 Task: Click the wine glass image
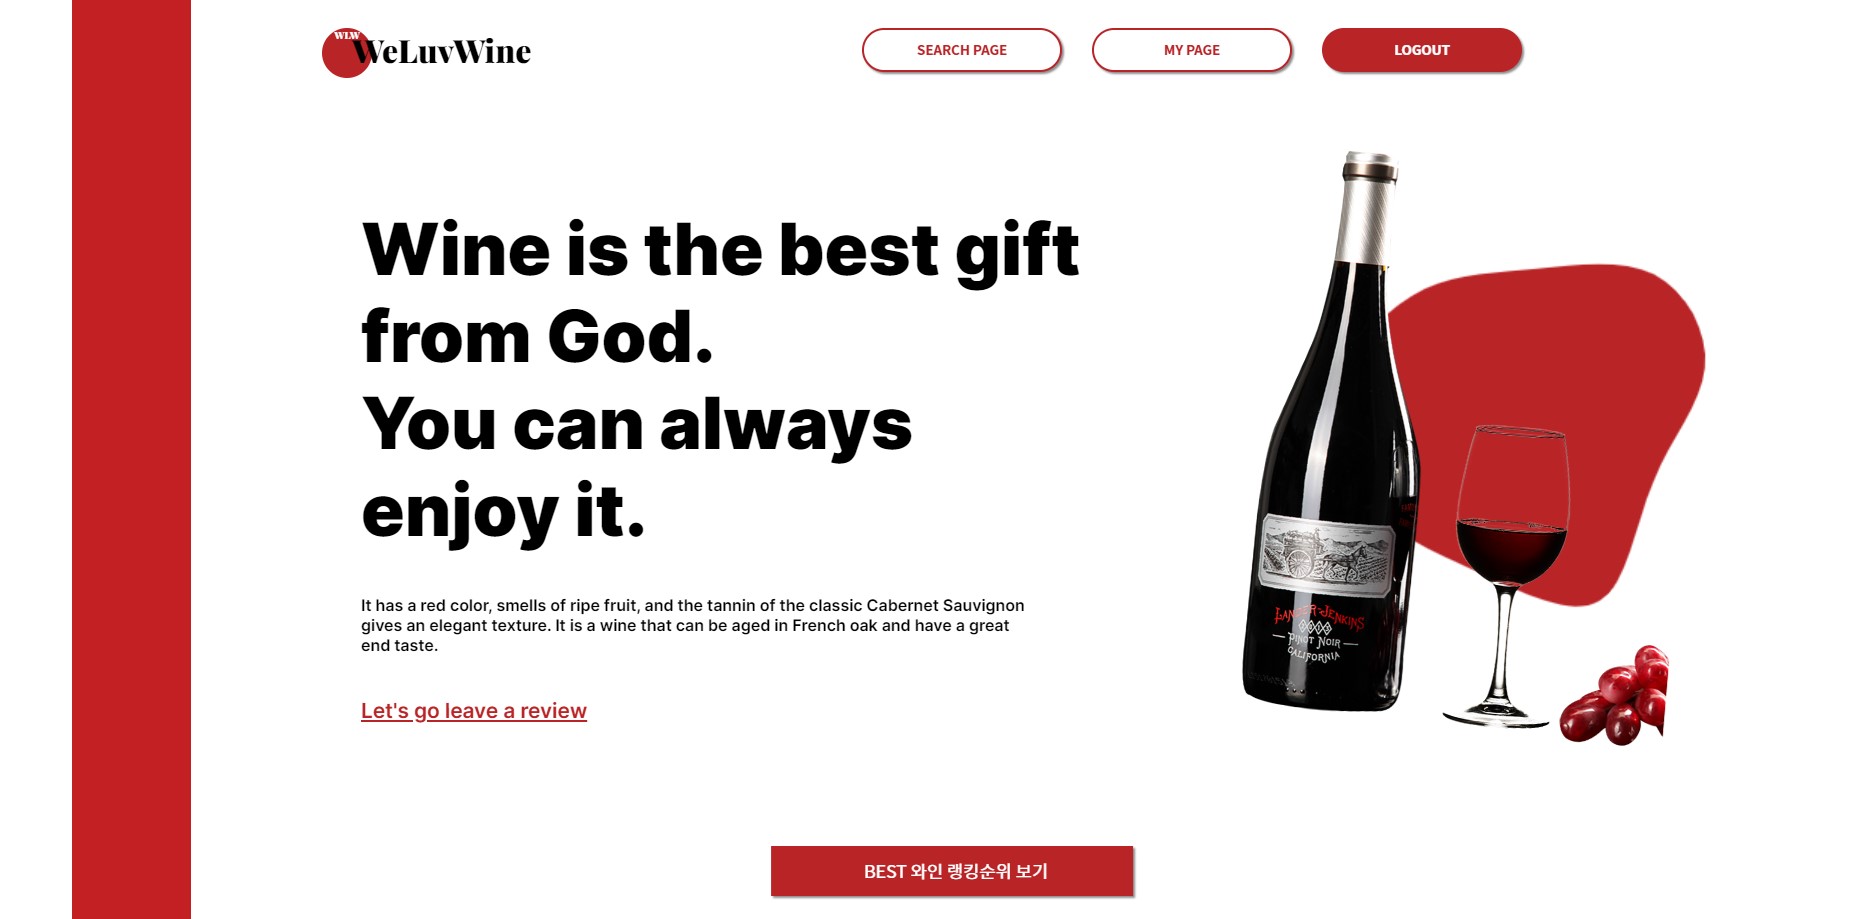coord(1508,575)
